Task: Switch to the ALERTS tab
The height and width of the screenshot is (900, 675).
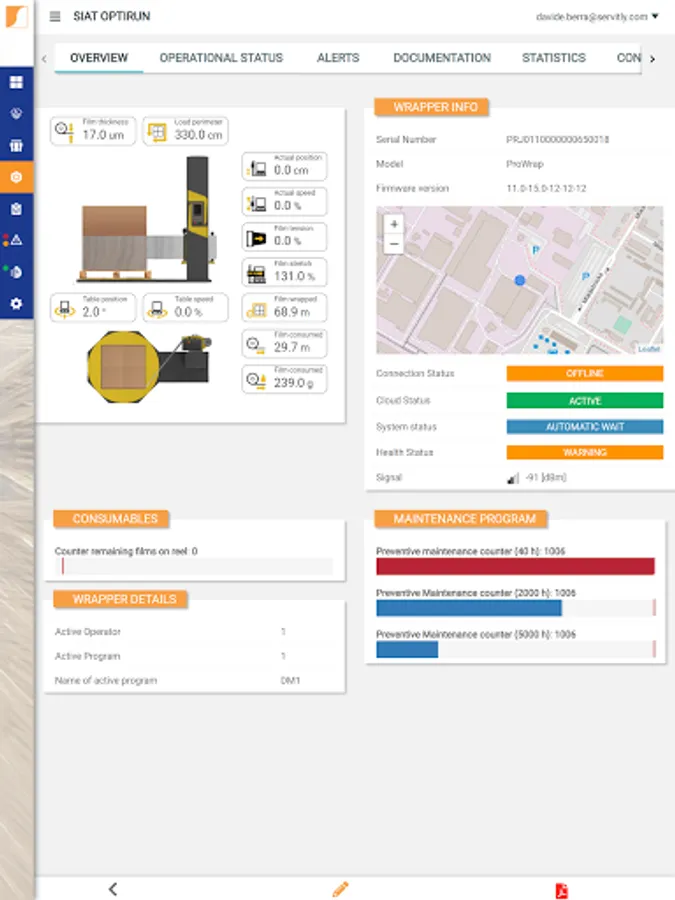Action: point(338,58)
